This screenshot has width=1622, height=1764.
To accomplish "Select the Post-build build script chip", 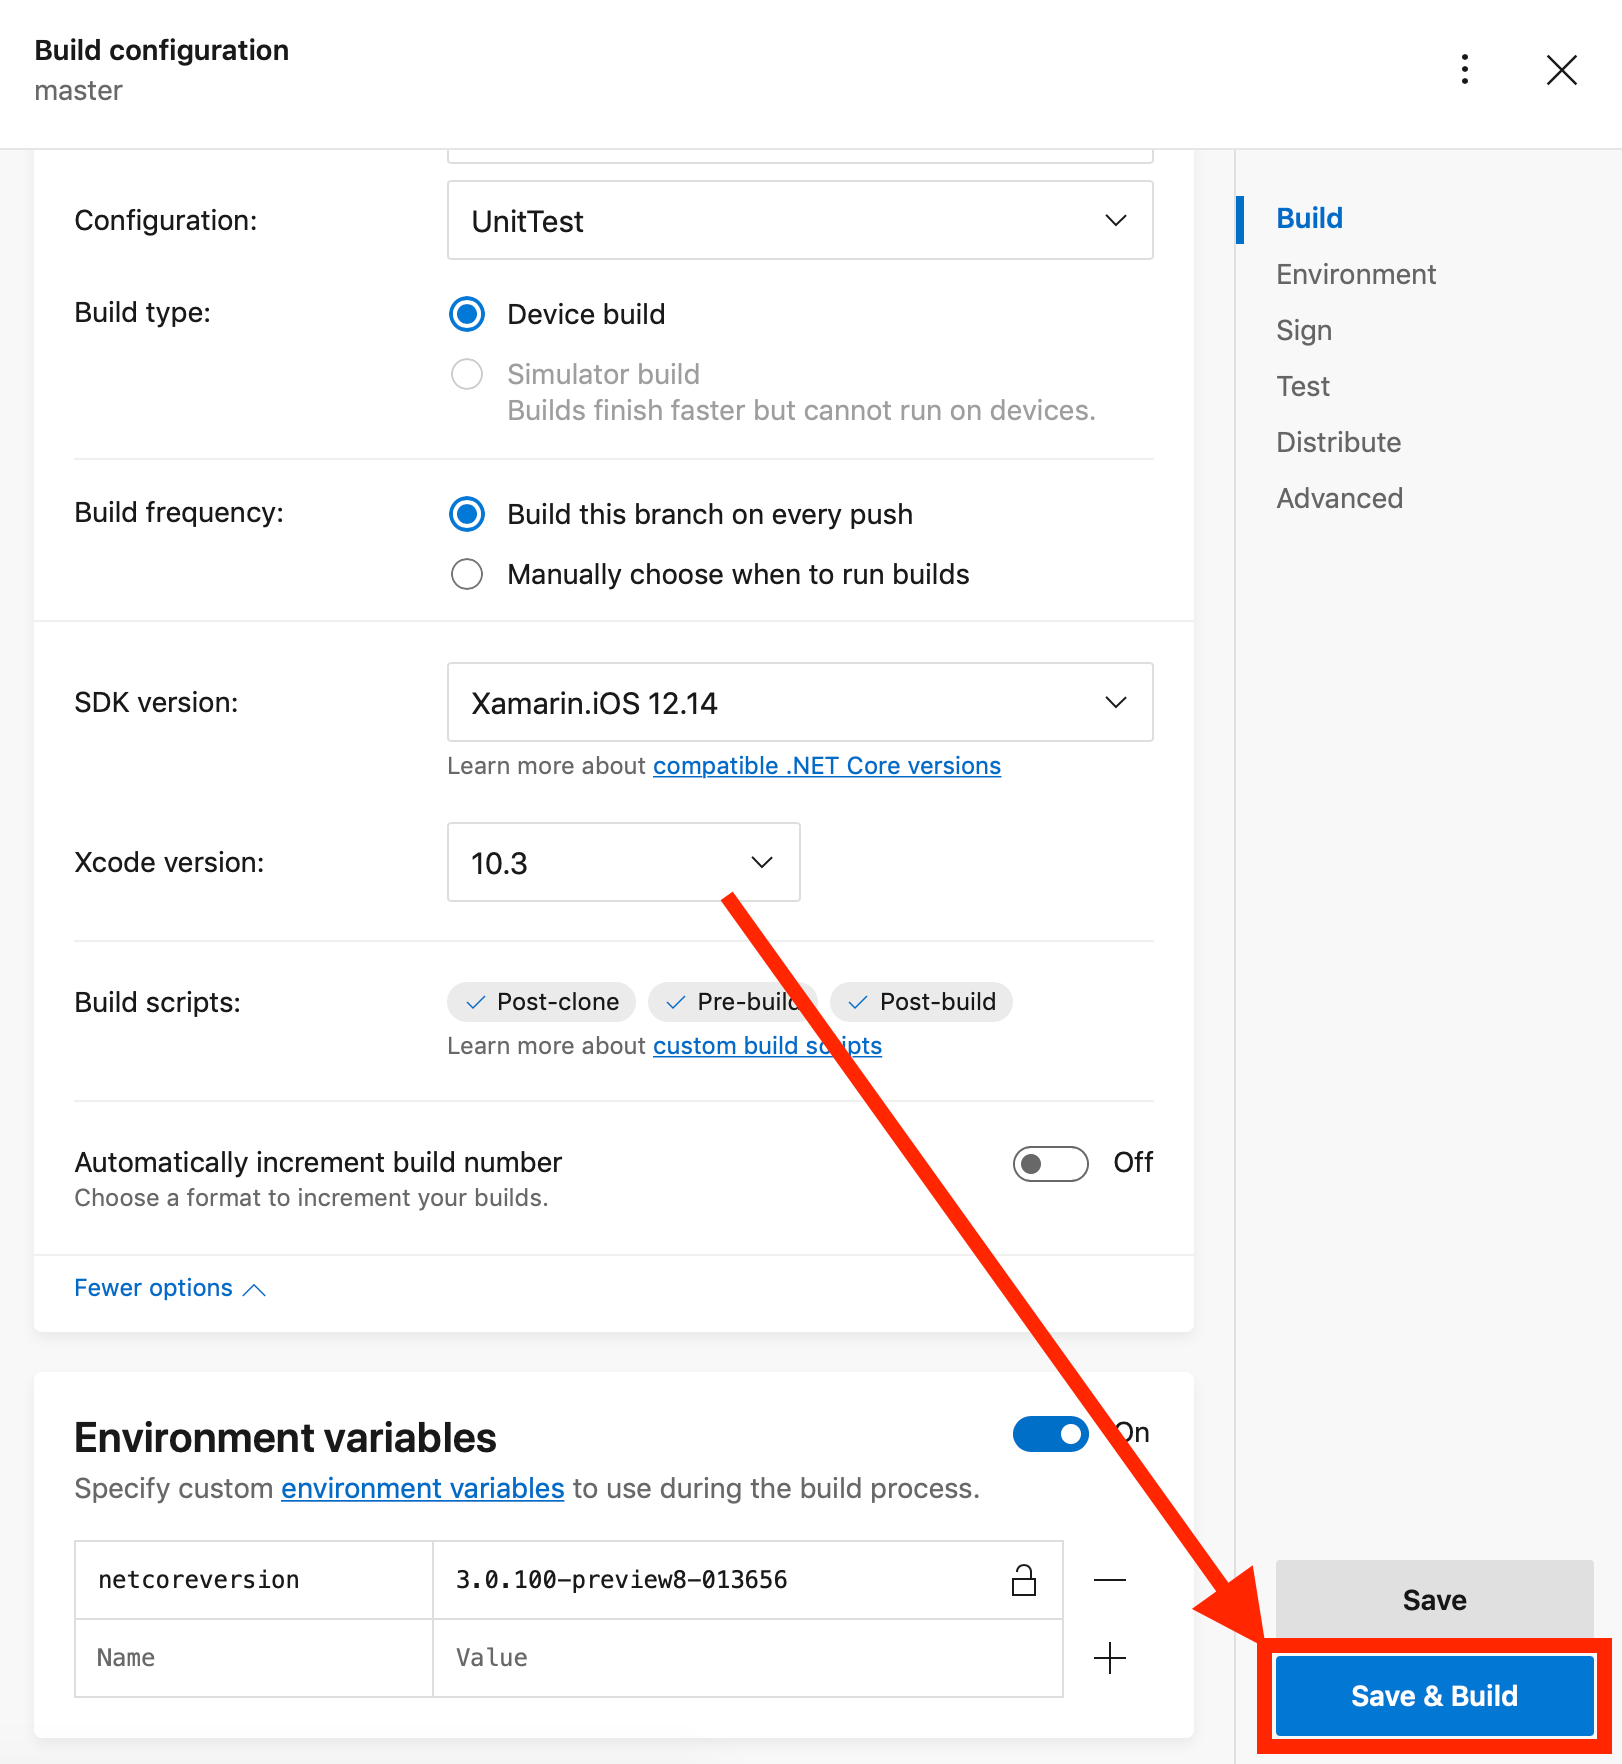I will point(920,1001).
